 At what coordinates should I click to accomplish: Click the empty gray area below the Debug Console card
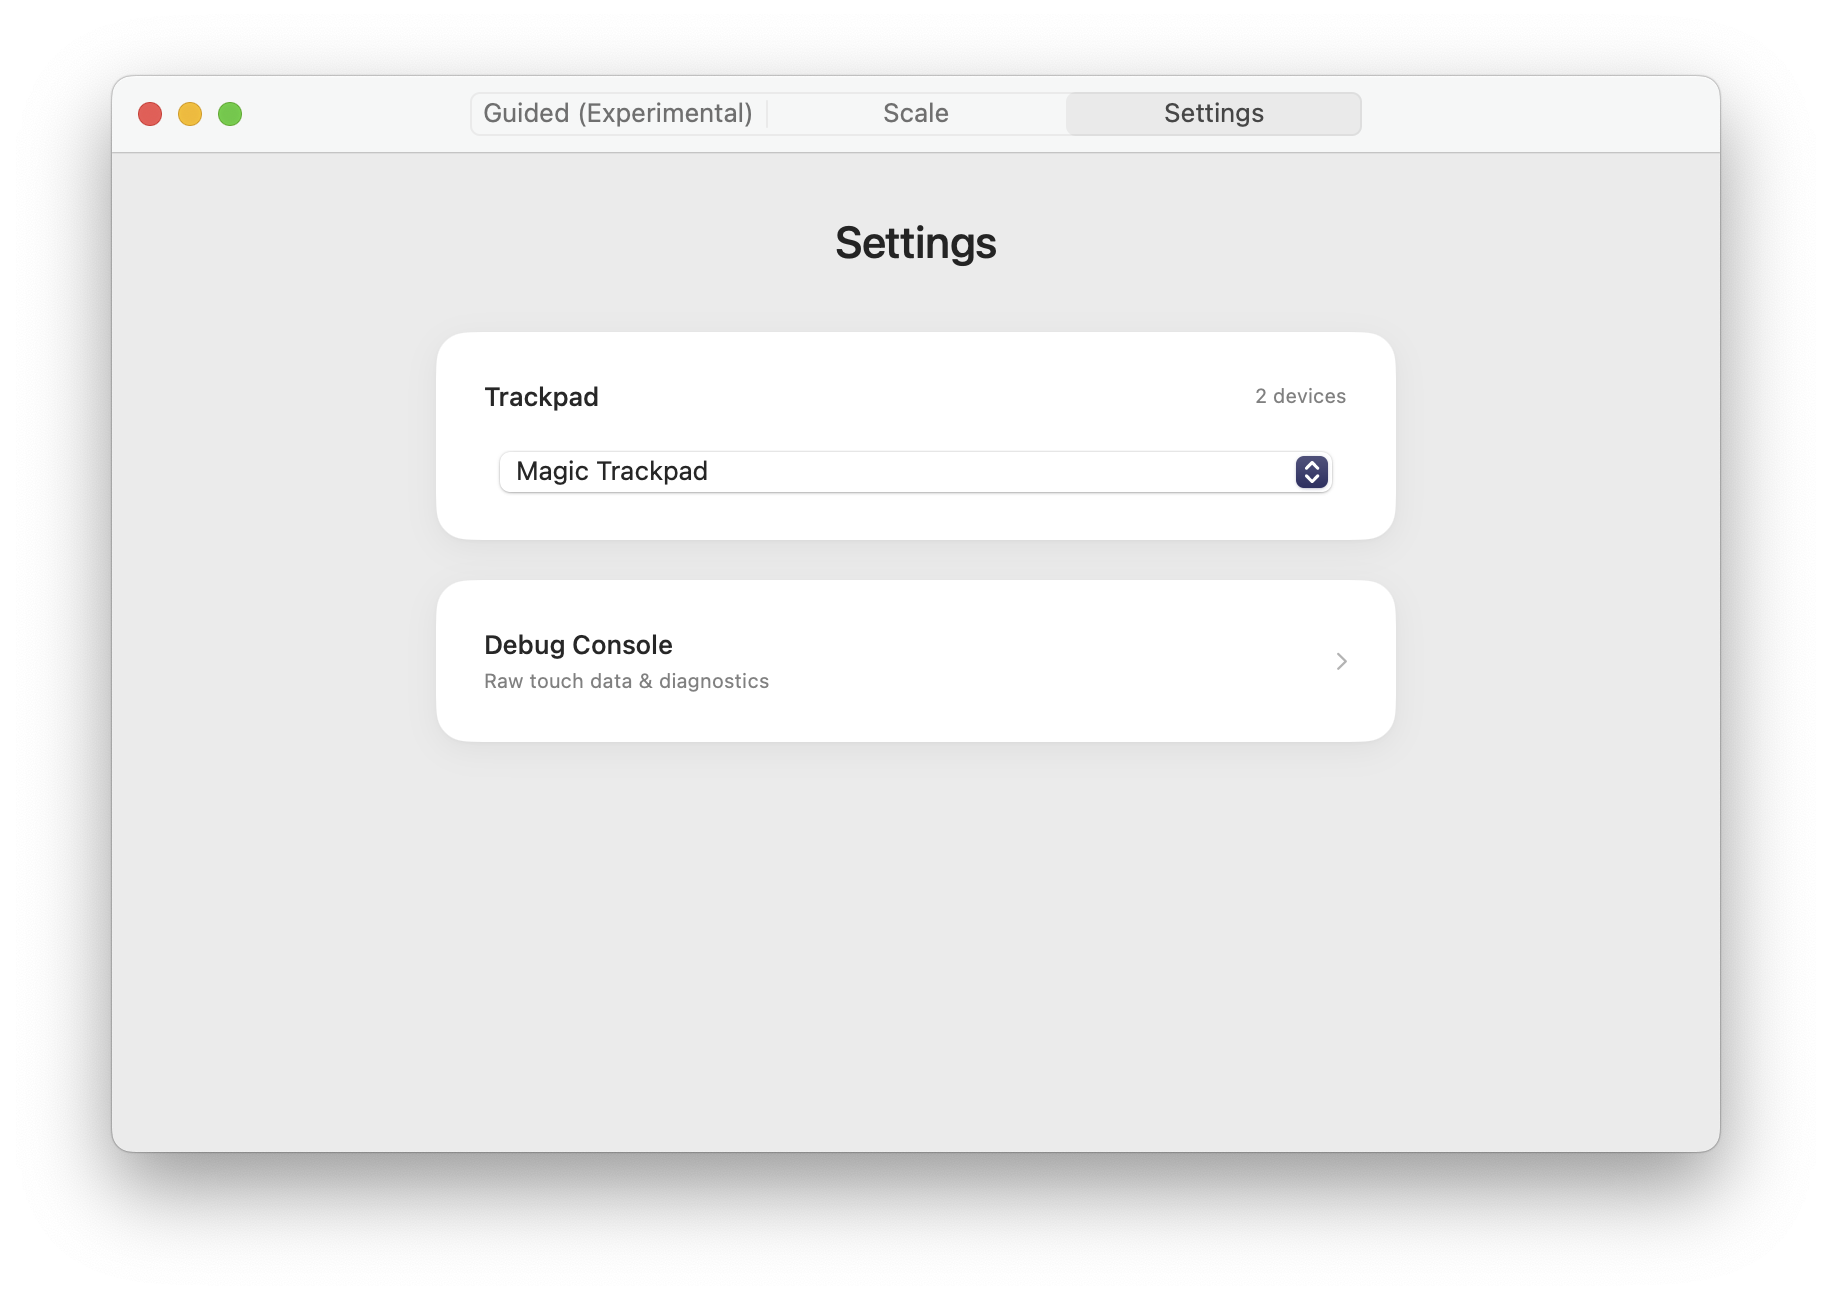point(915,940)
